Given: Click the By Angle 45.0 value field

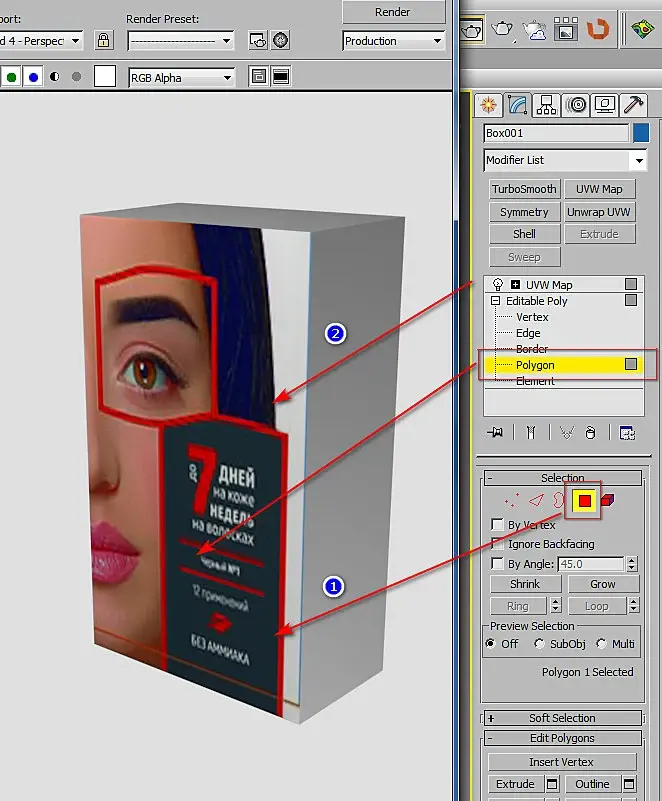Looking at the screenshot, I should 591,564.
